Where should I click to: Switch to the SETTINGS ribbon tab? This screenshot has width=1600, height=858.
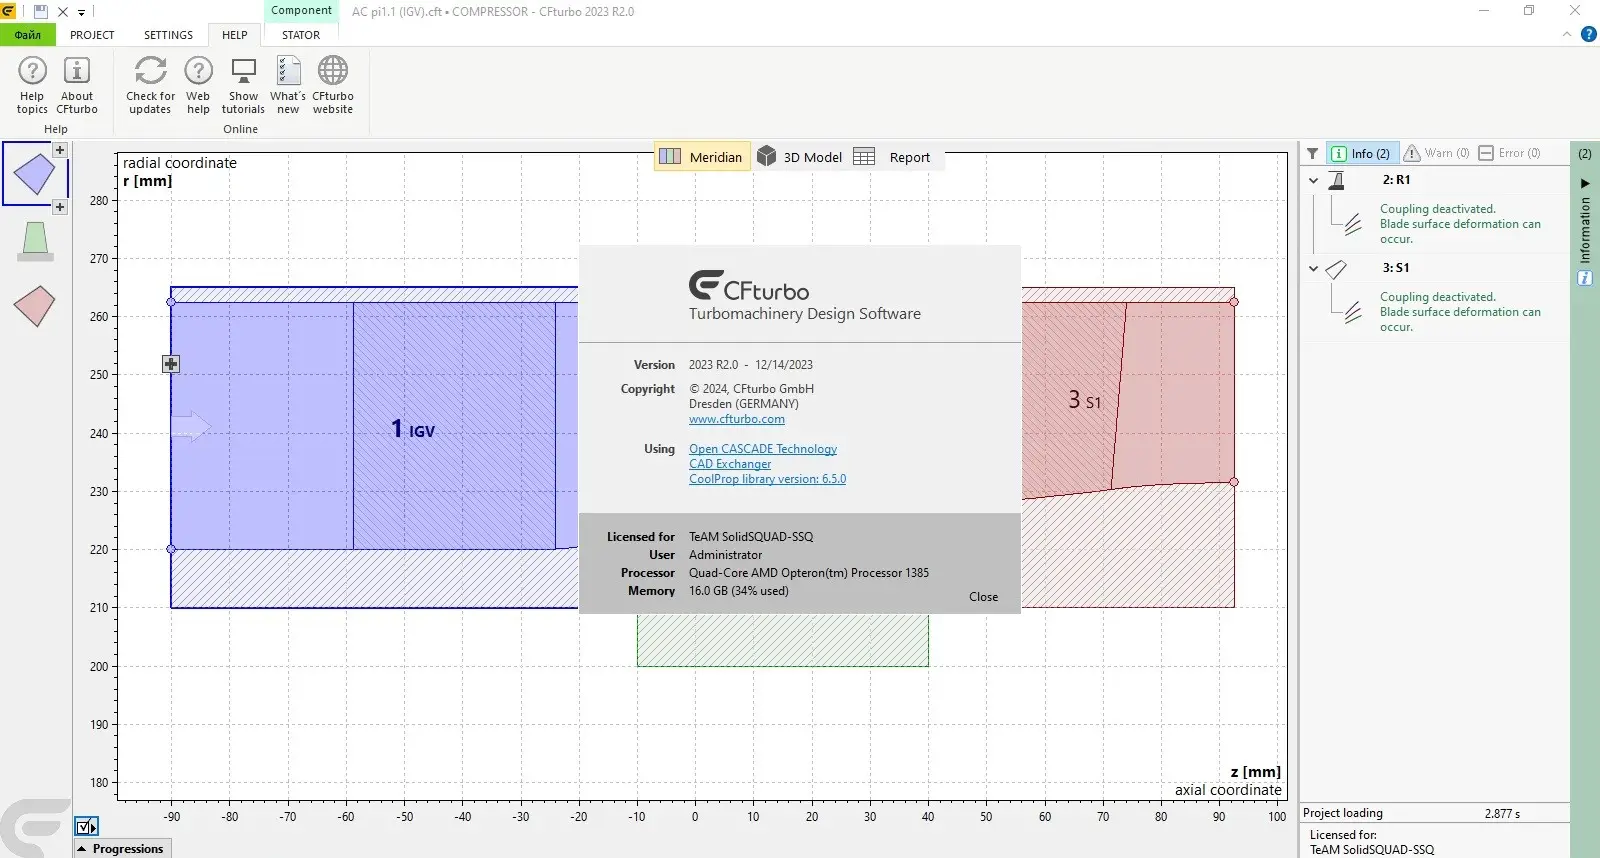(168, 35)
